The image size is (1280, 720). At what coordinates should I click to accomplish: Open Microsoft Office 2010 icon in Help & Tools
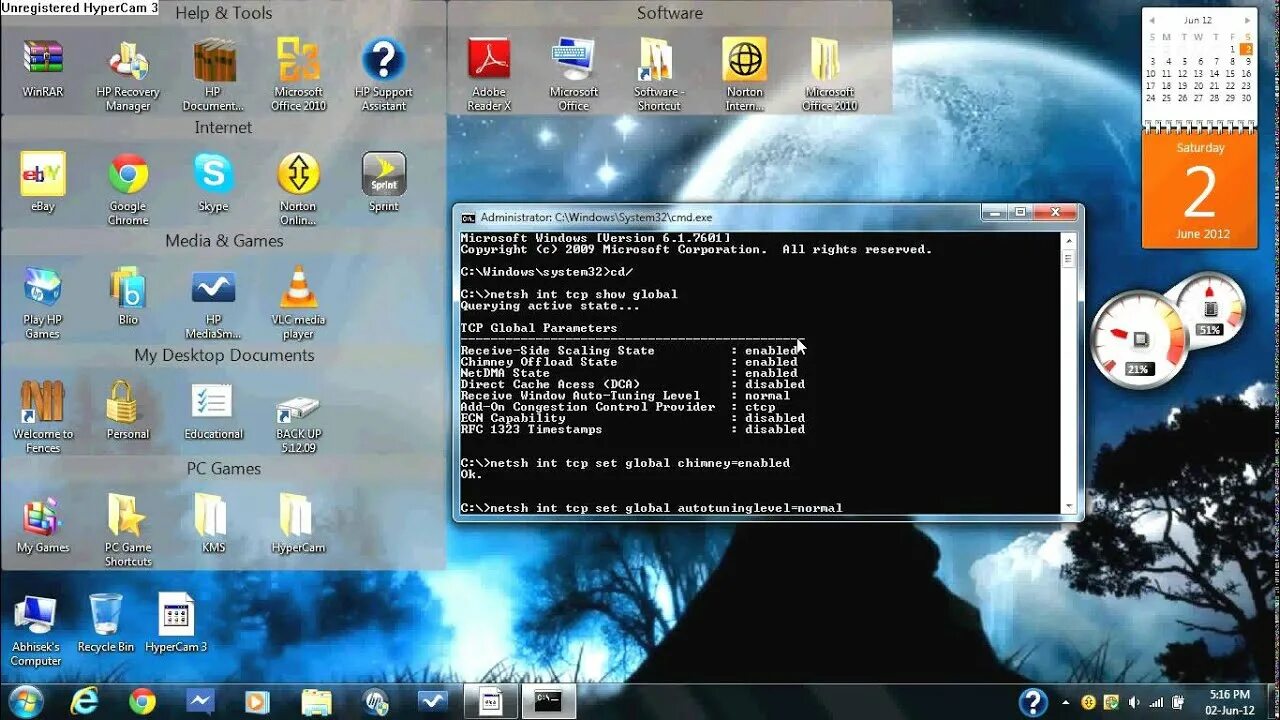(x=298, y=75)
